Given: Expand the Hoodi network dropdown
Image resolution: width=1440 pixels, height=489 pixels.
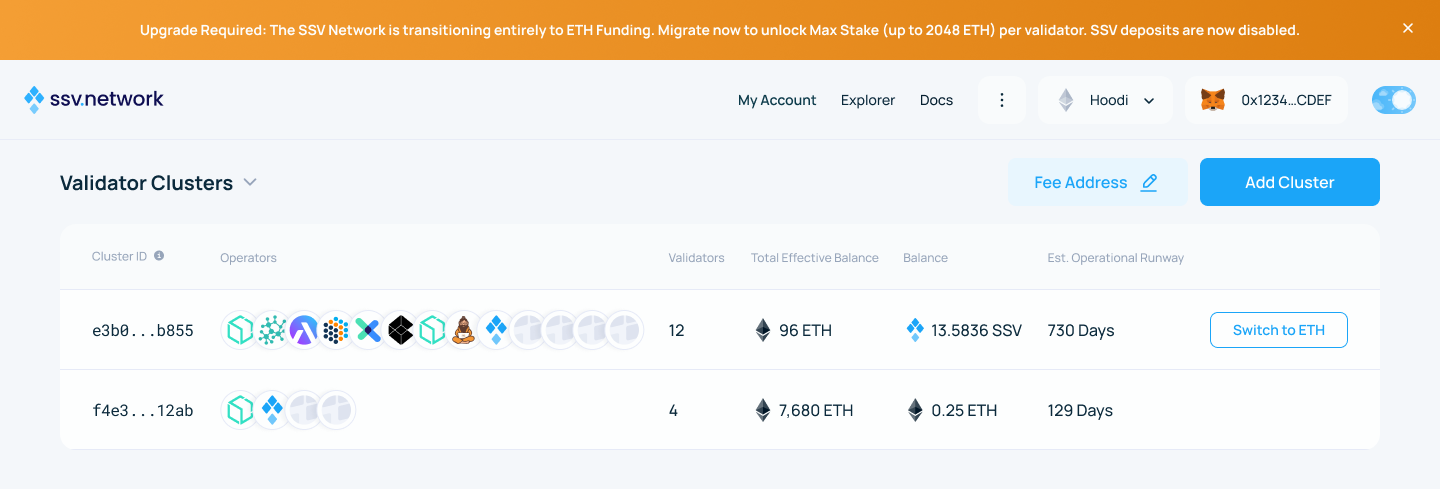Looking at the screenshot, I should click(x=1106, y=100).
